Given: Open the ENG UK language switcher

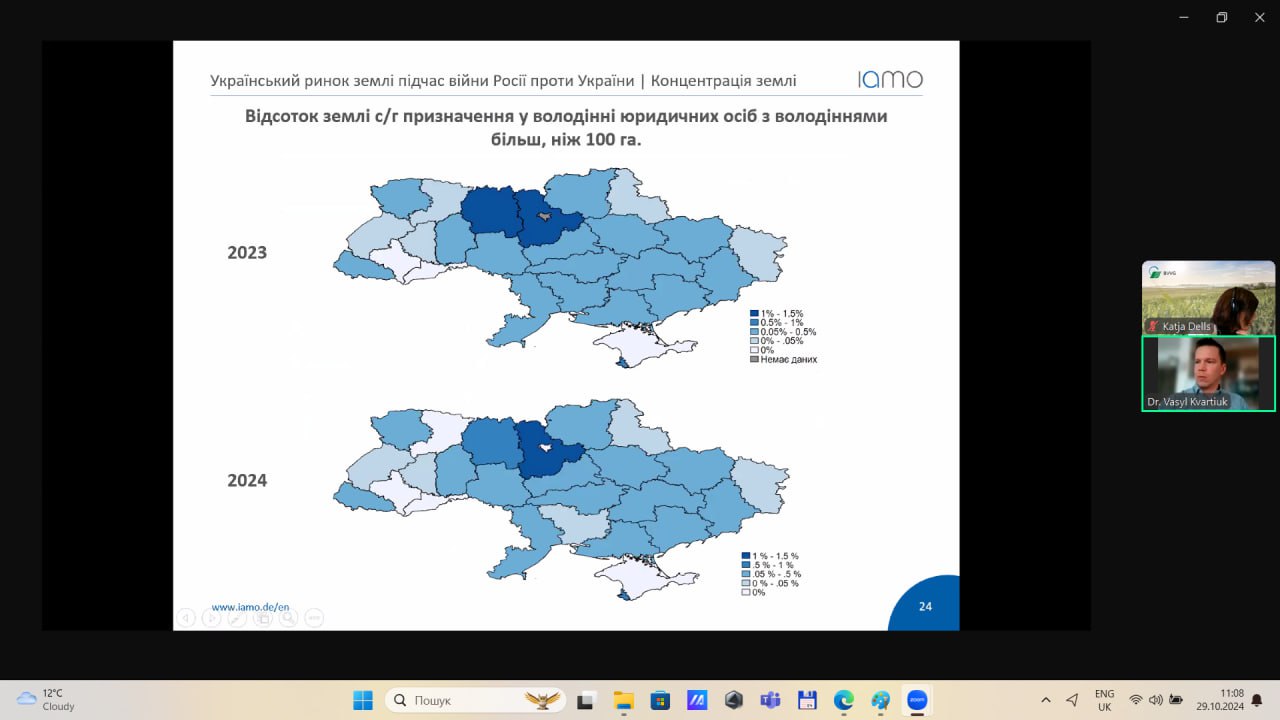Looking at the screenshot, I should click(x=1104, y=700).
